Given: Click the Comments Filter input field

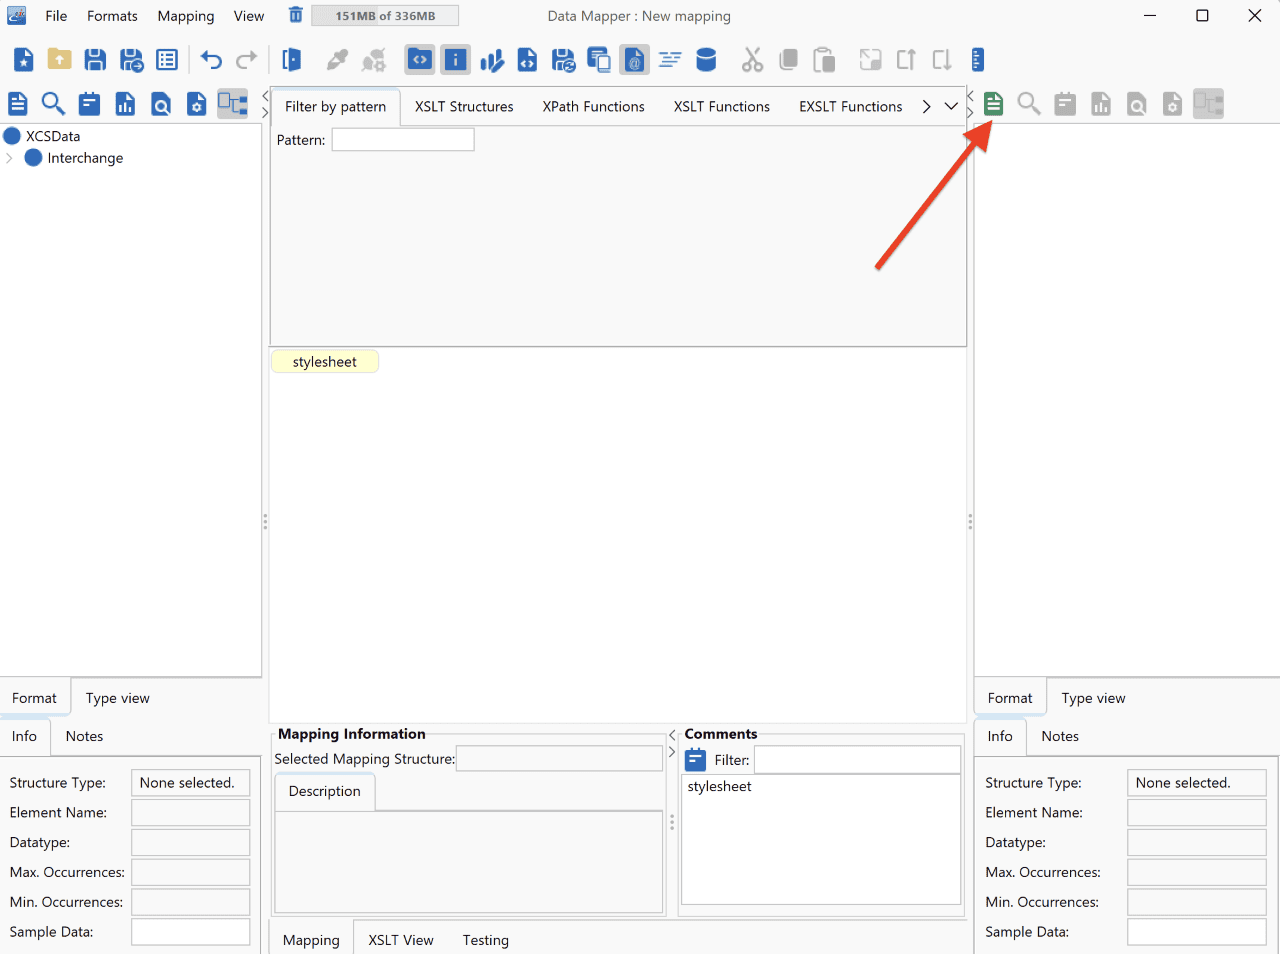Looking at the screenshot, I should [857, 760].
